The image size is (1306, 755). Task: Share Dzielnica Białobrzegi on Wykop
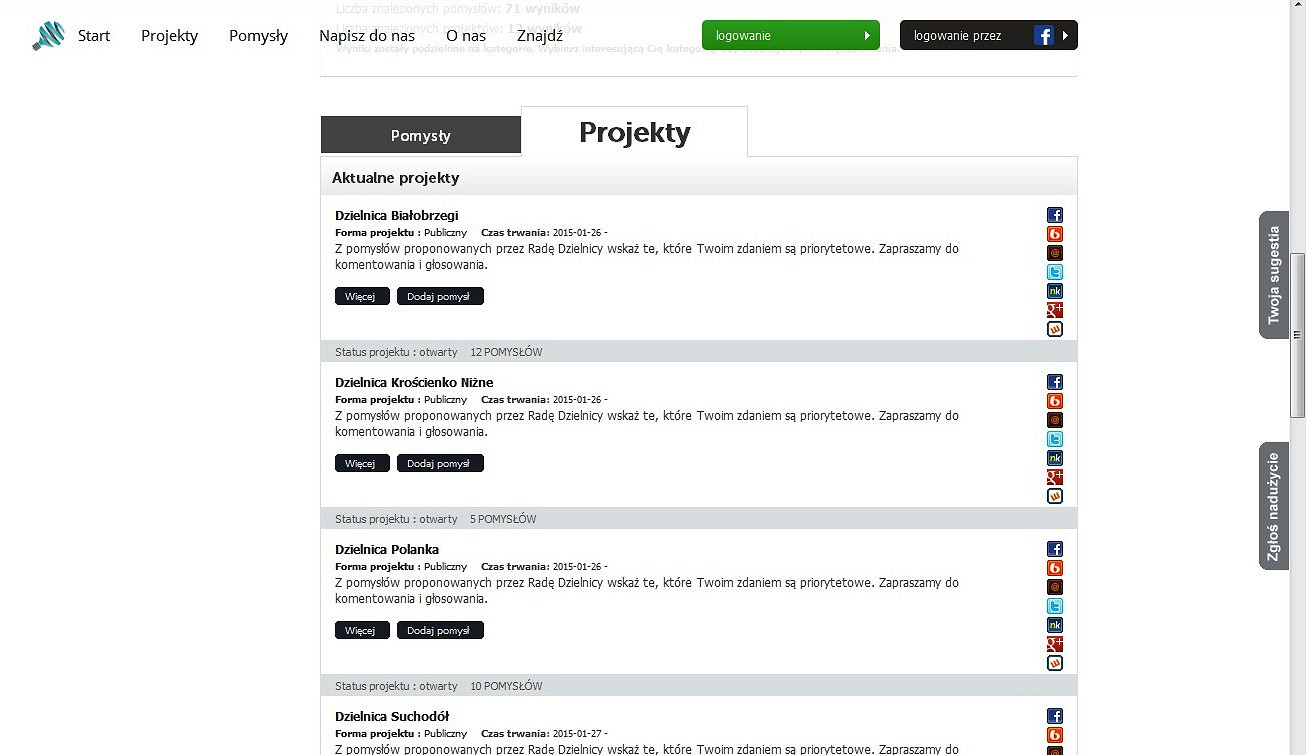(1055, 329)
